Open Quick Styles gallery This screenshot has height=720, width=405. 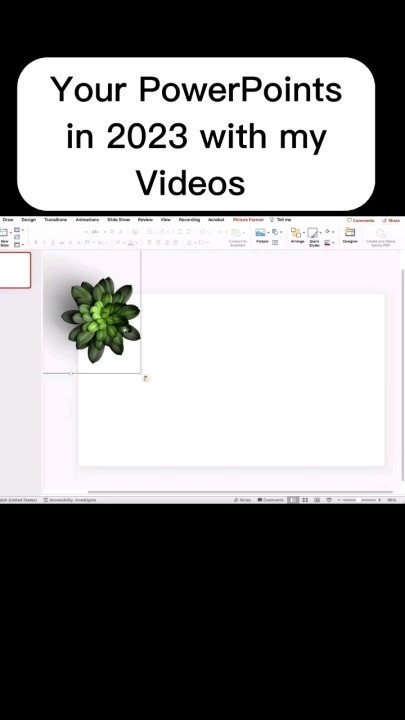[314, 237]
